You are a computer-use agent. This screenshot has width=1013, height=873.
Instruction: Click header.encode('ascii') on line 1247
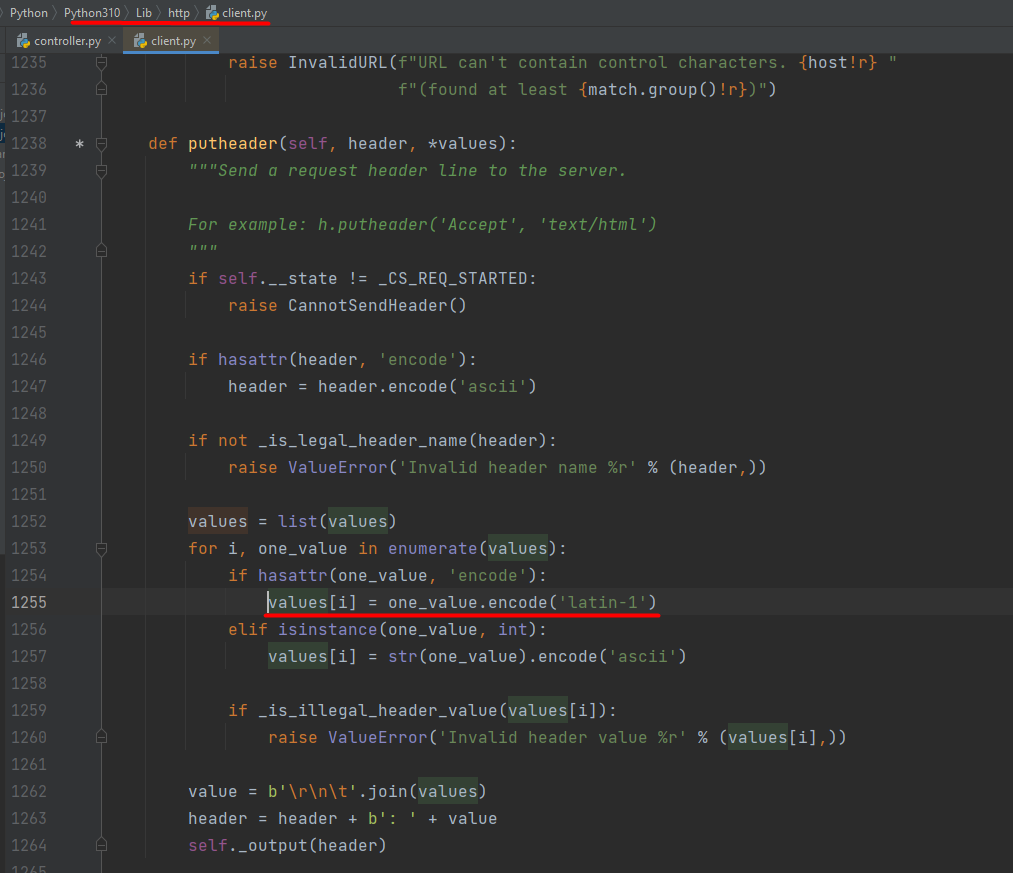[428, 386]
